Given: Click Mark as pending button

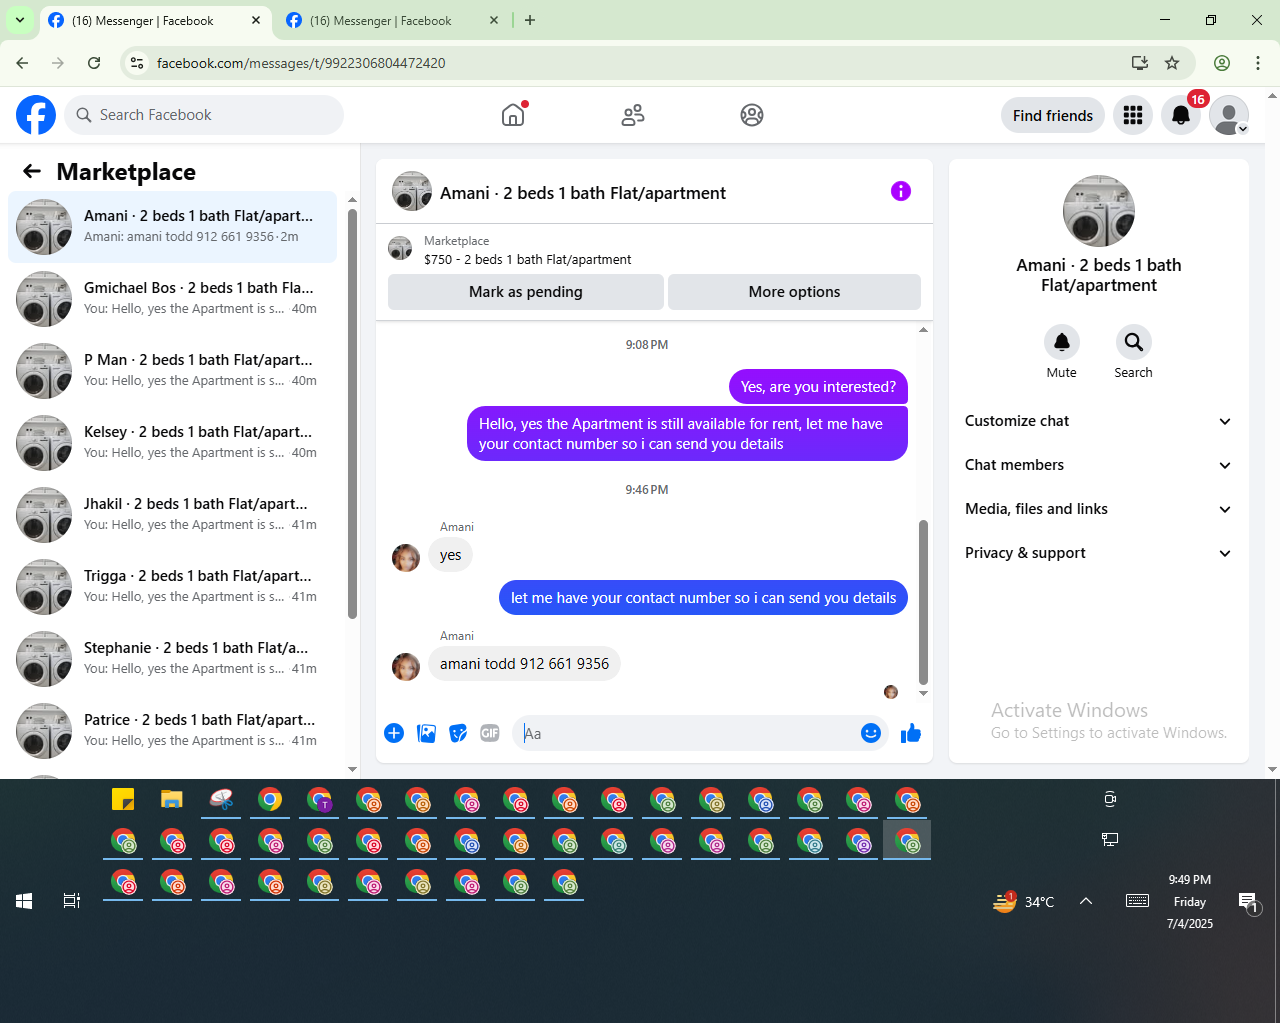Looking at the screenshot, I should pos(526,292).
